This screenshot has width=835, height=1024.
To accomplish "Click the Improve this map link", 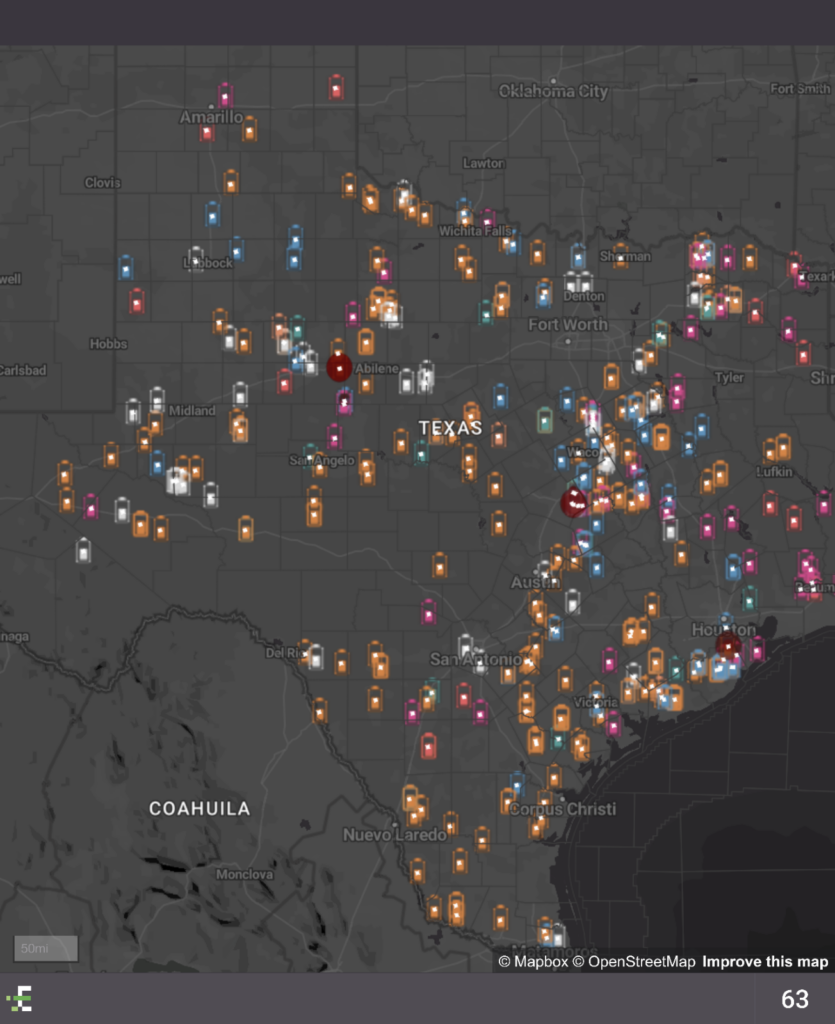I will (765, 962).
